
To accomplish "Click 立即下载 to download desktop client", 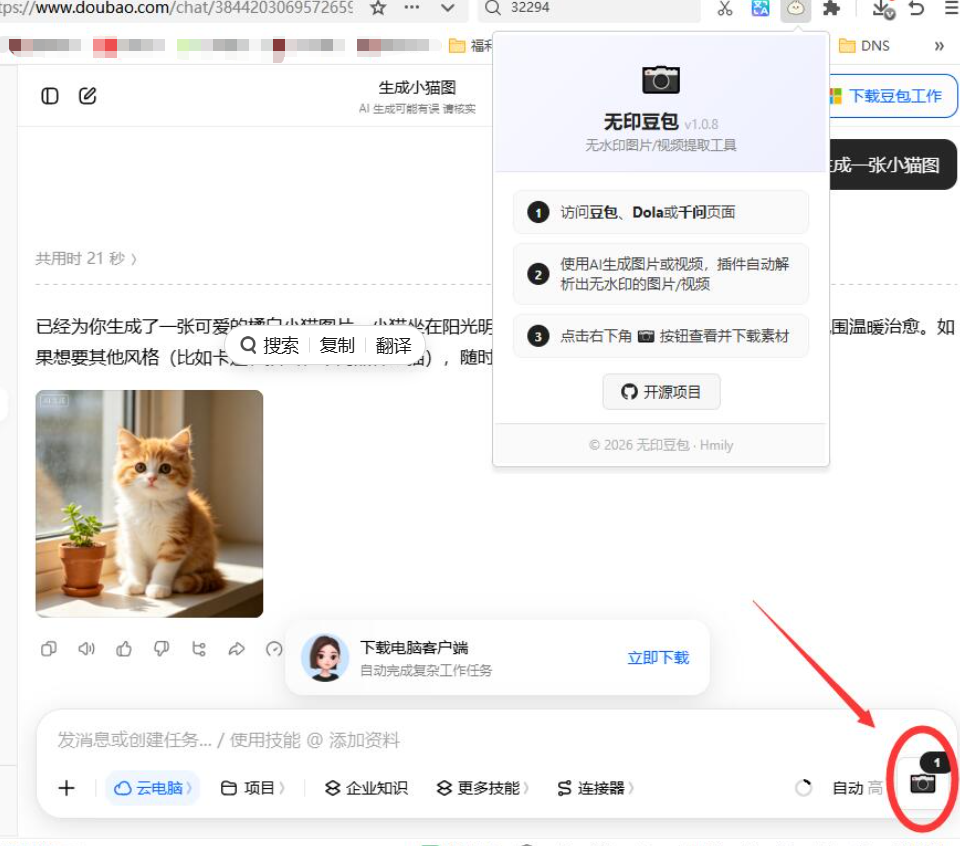I will [658, 657].
